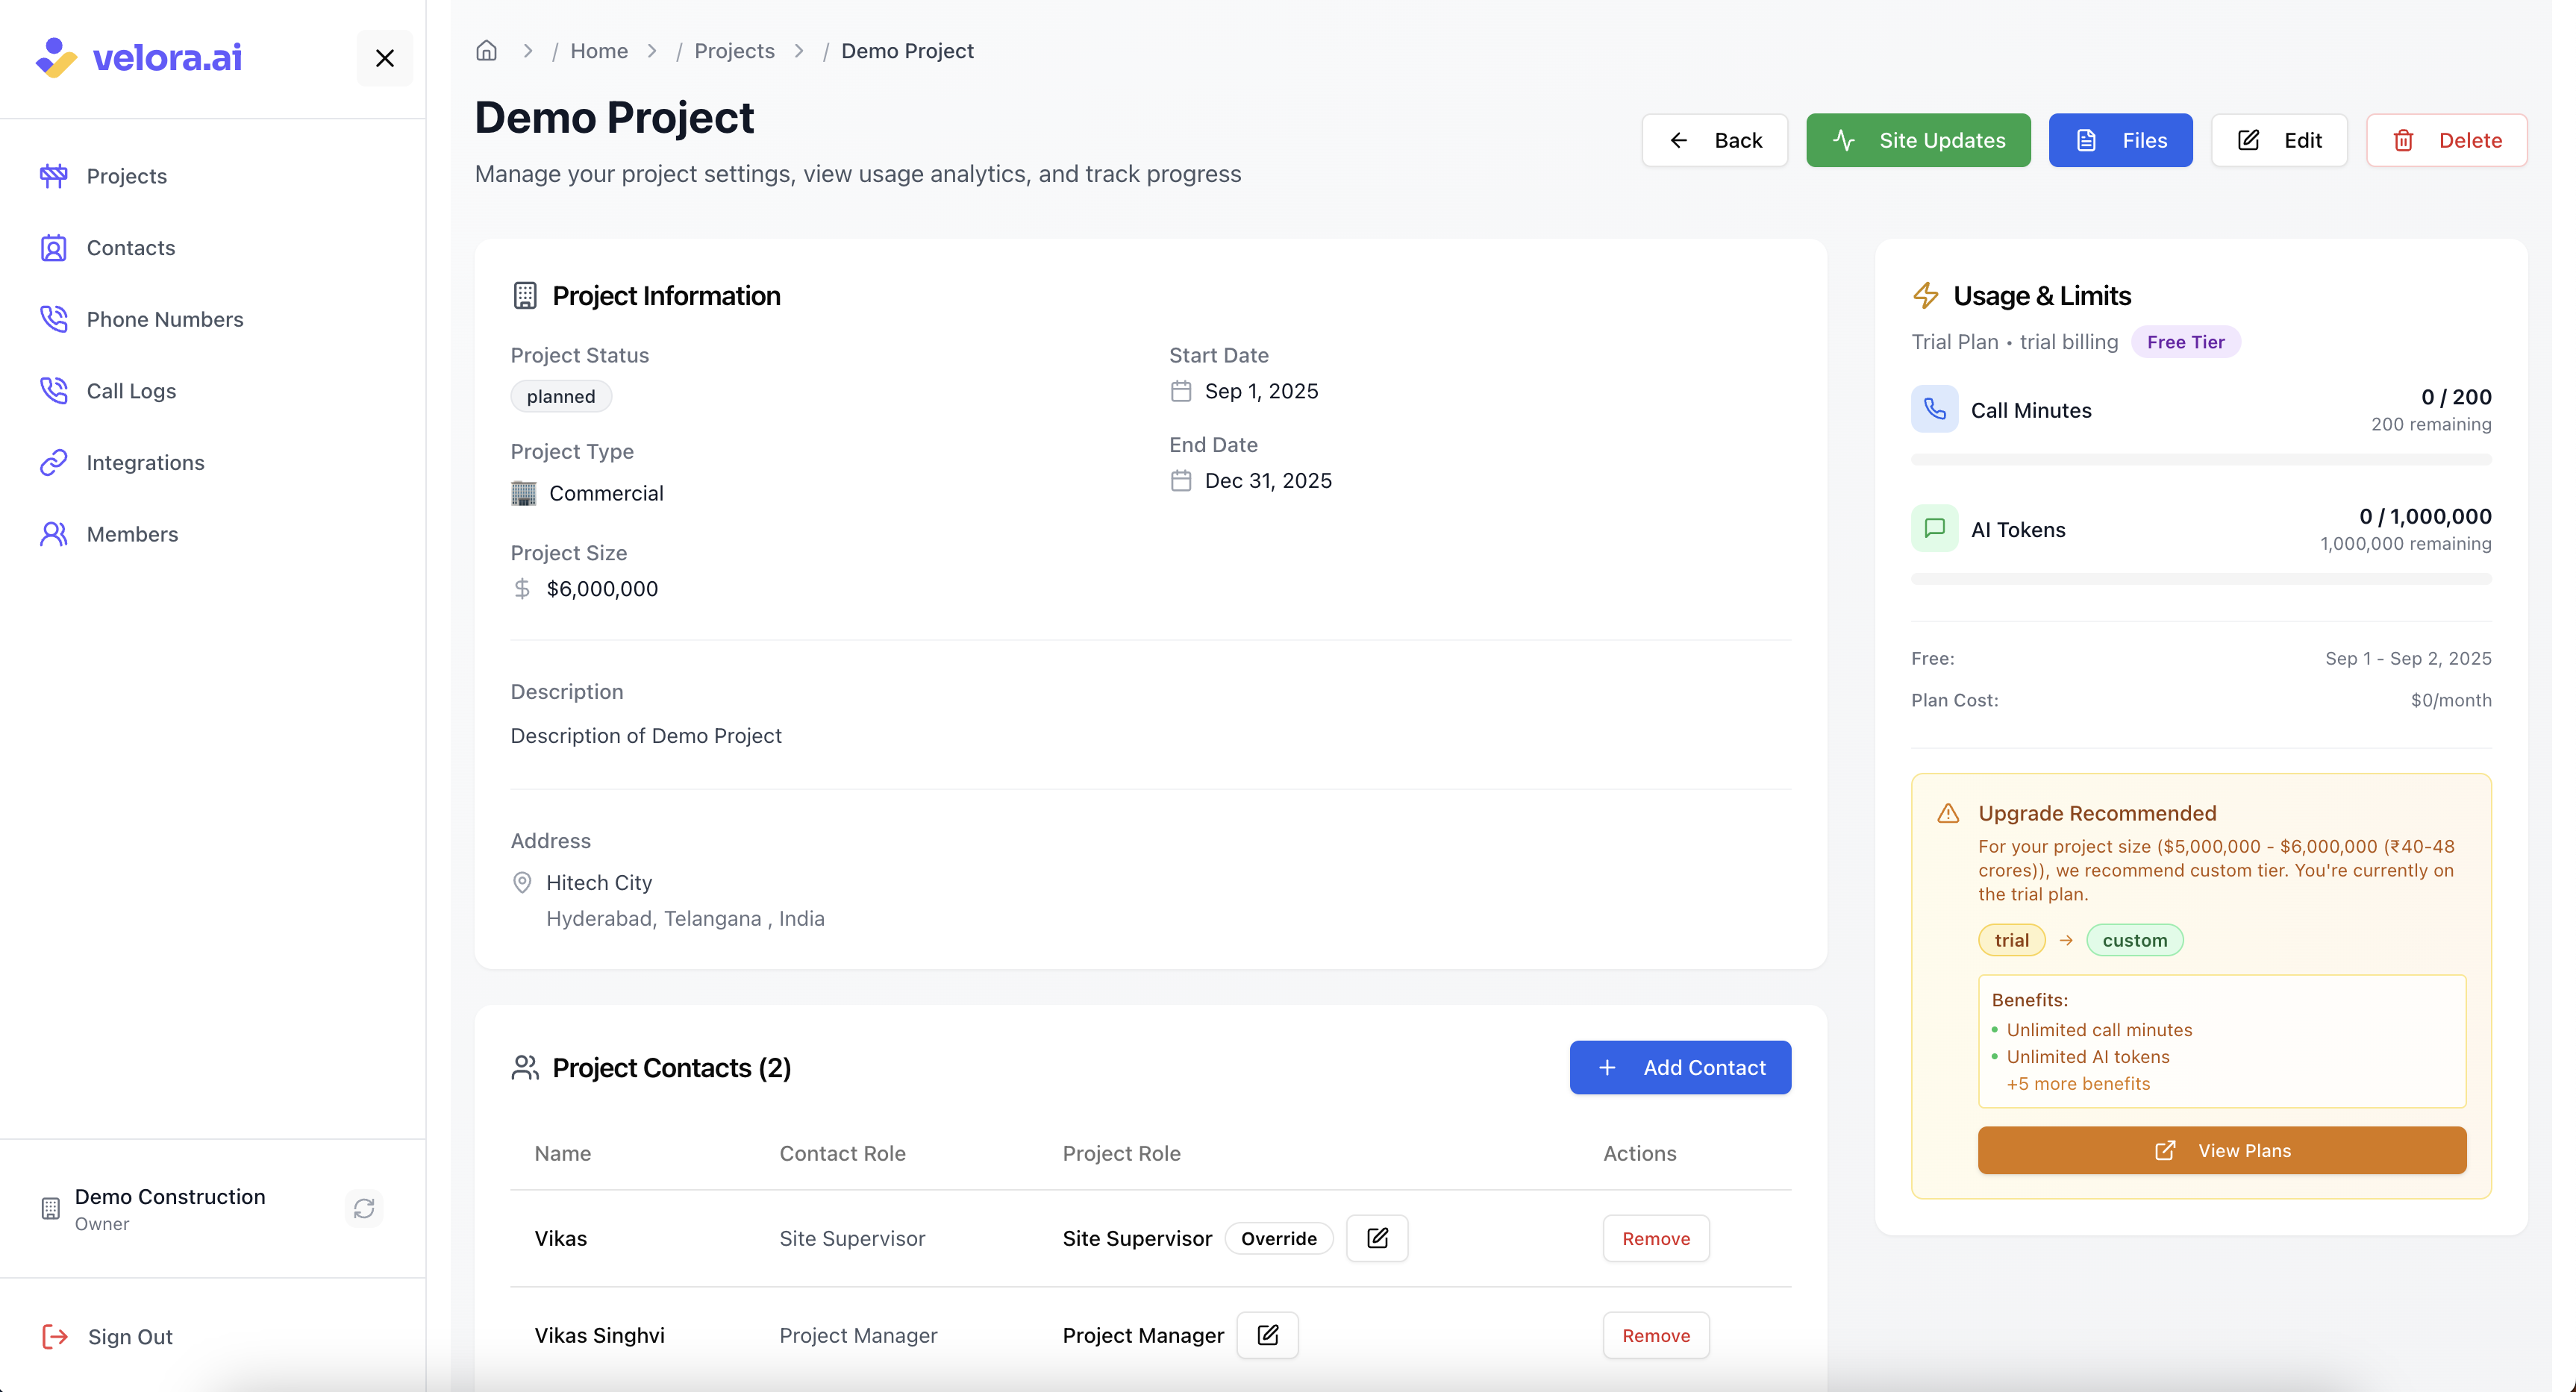
Task: Click the AI Tokens usage progress bar
Action: tap(2201, 579)
